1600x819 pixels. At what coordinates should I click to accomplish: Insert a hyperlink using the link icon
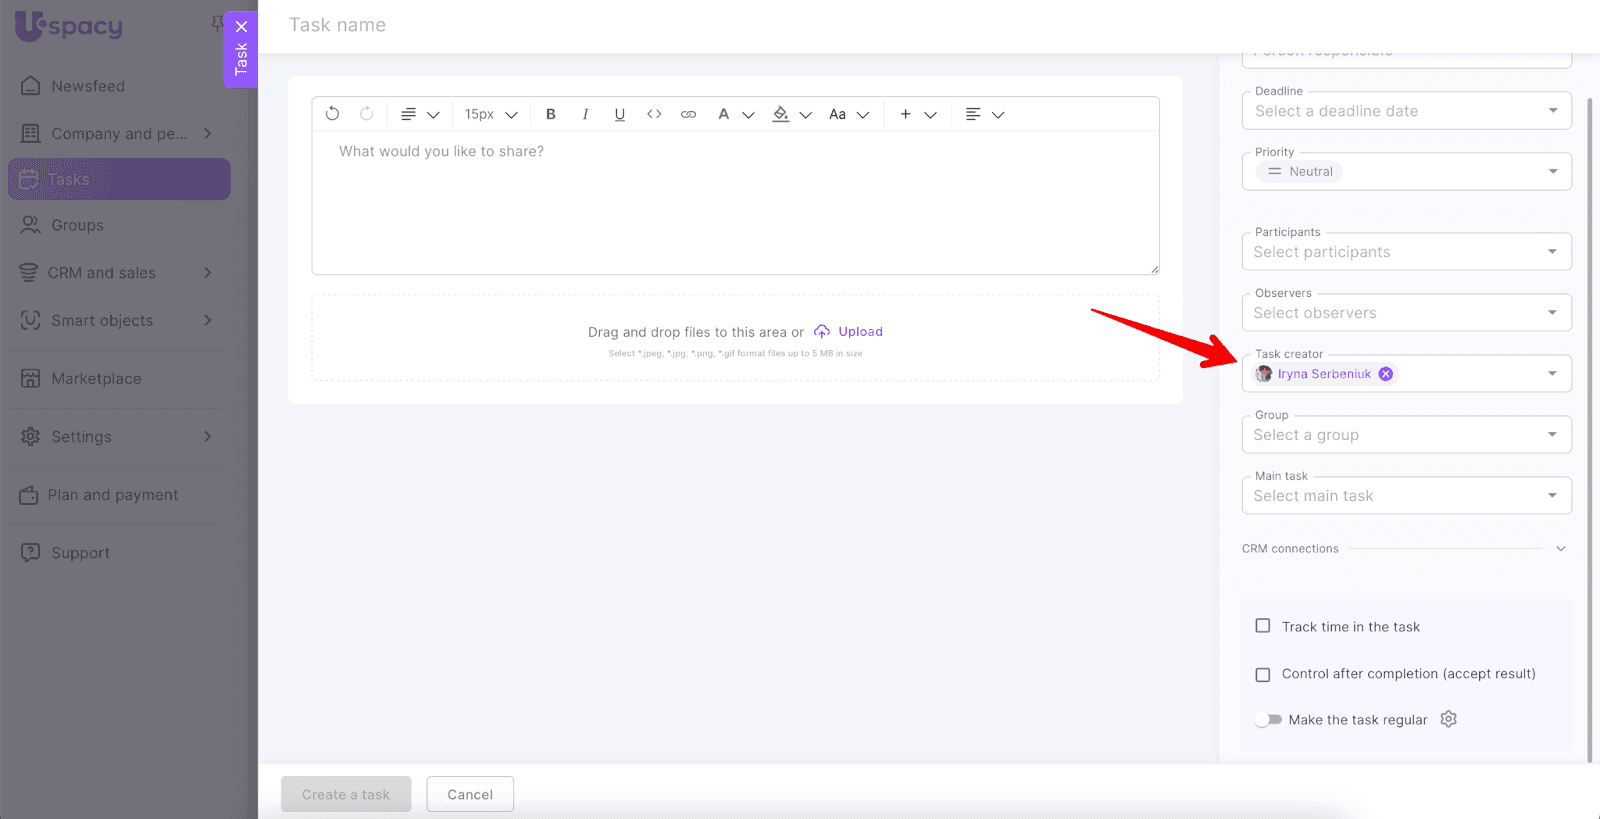(x=688, y=114)
